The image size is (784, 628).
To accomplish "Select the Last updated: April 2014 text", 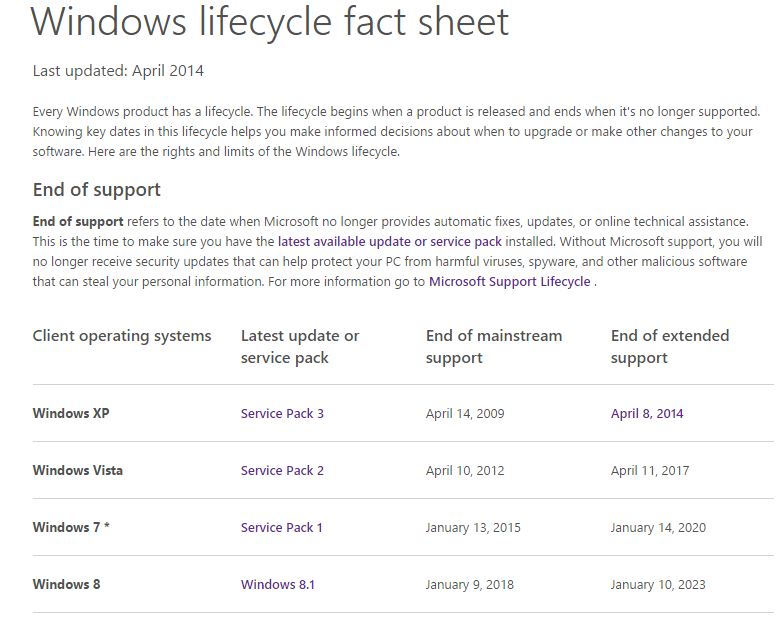I will [x=118, y=71].
